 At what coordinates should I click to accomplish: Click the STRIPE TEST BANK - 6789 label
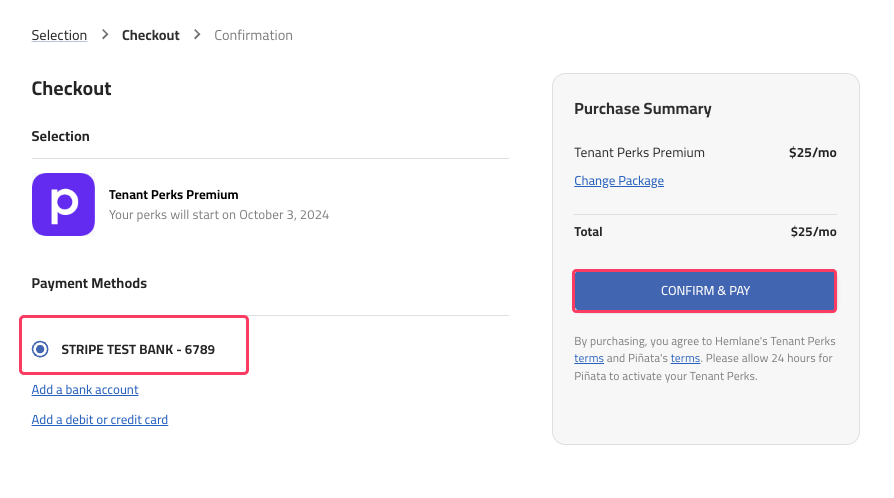point(138,350)
